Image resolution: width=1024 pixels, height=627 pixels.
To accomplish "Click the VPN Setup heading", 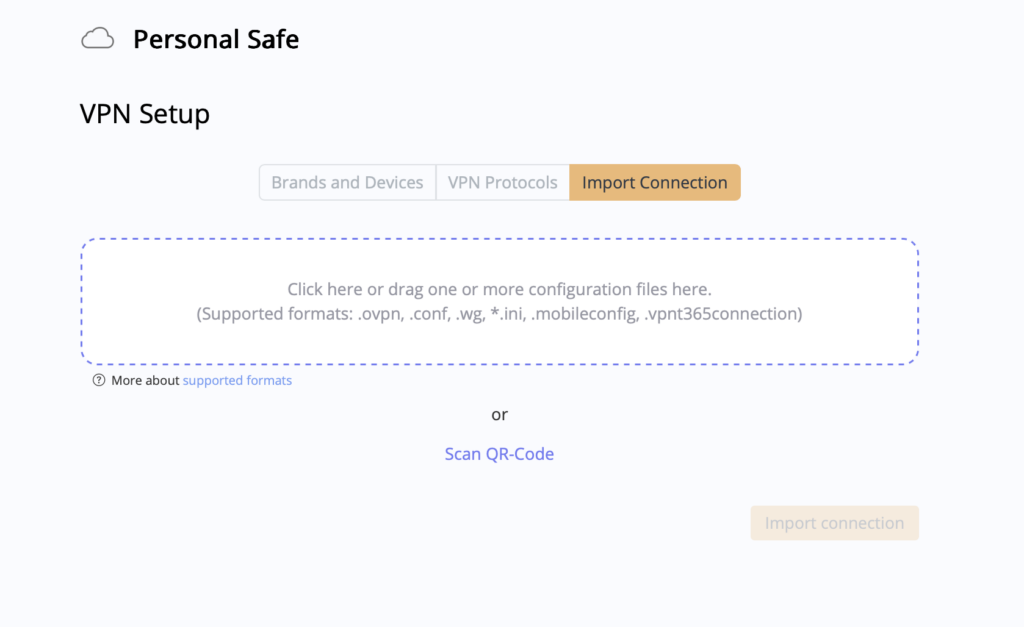I will 144,113.
